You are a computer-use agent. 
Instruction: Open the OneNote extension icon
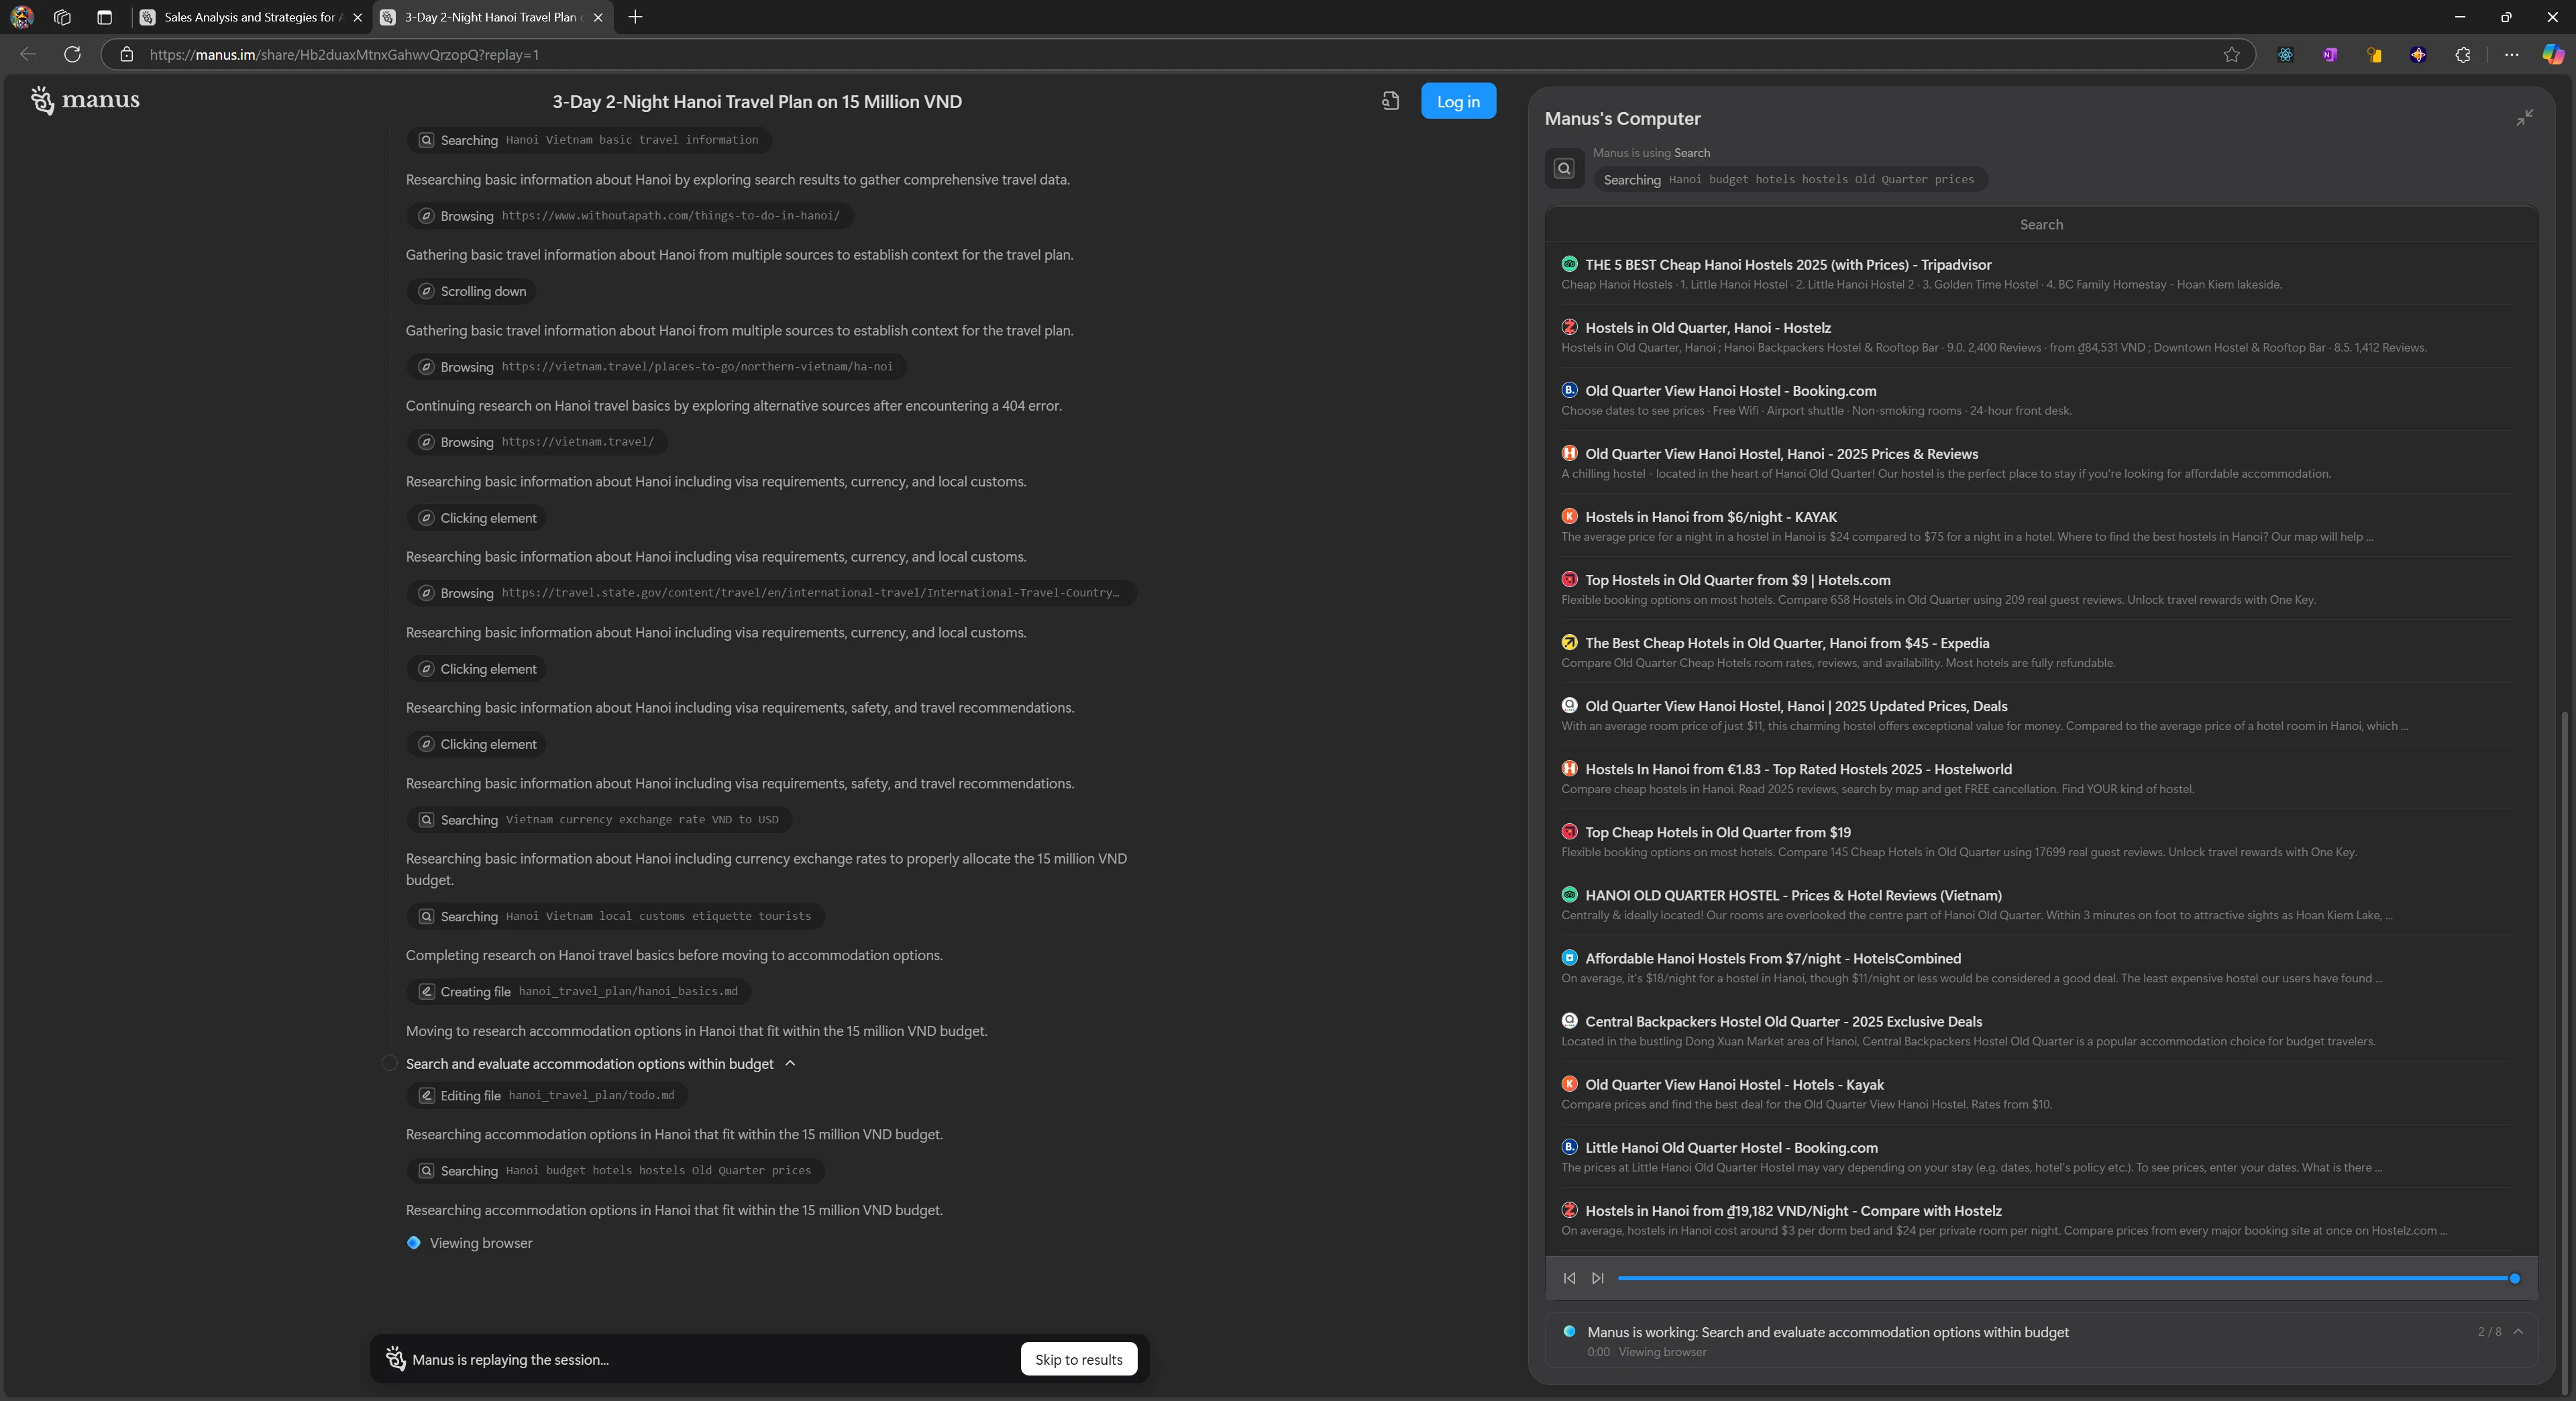tap(2330, 54)
